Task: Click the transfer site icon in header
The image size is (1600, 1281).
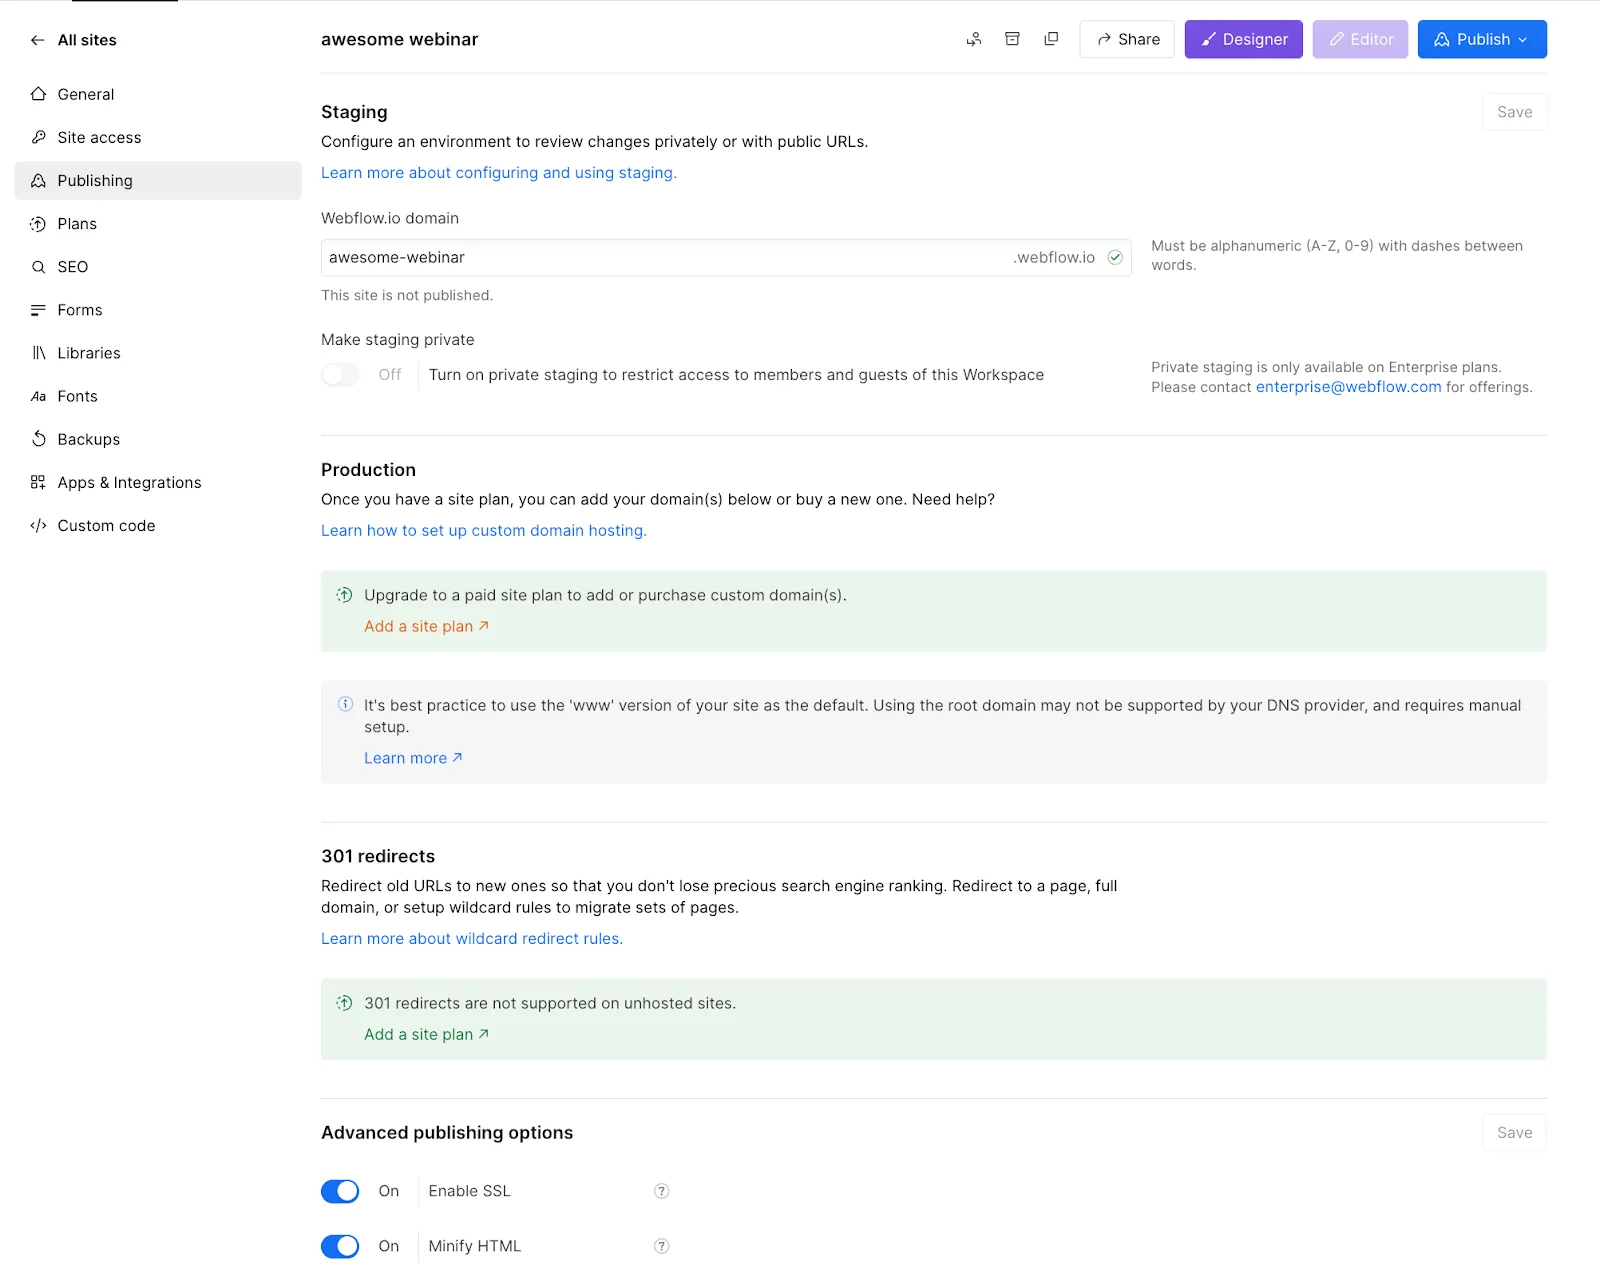Action: click(x=973, y=39)
